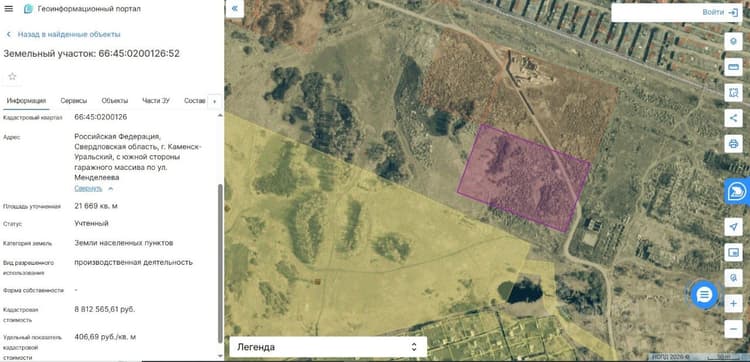Screen dimensions: 750x362
Task: Open the map location marker tool
Action: [733, 42]
